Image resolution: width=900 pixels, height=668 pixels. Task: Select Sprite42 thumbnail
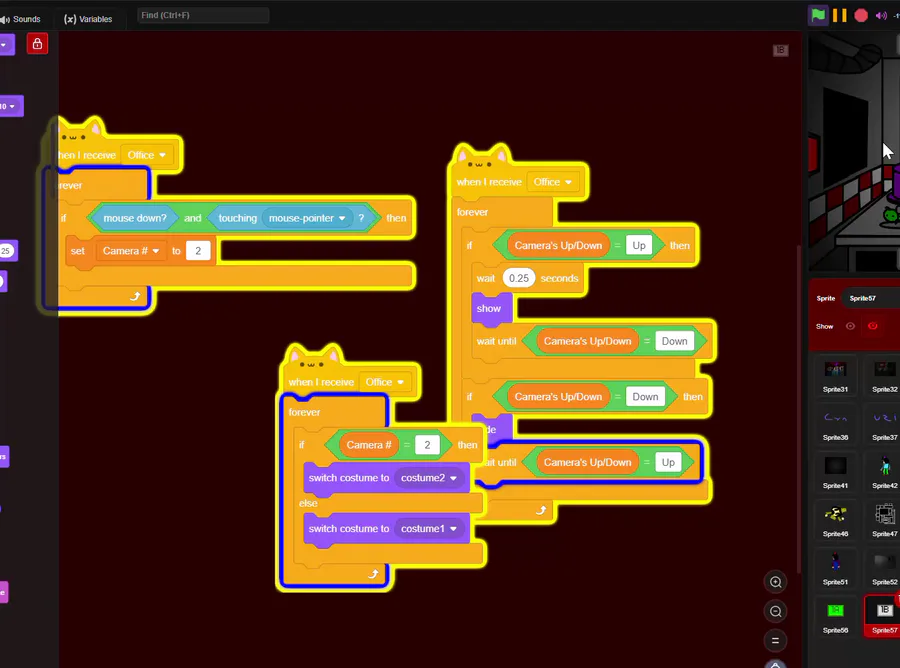point(884,472)
